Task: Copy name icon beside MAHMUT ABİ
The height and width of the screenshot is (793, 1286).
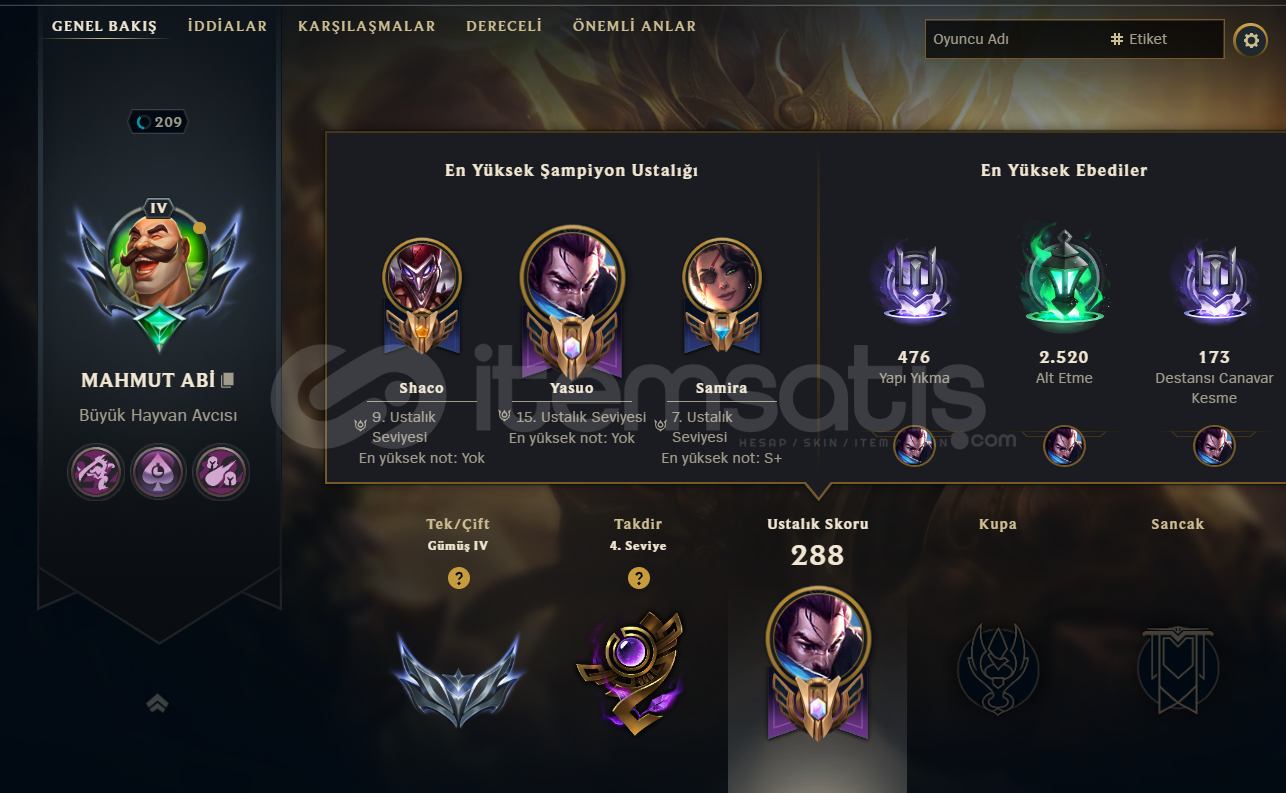Action: [x=228, y=380]
